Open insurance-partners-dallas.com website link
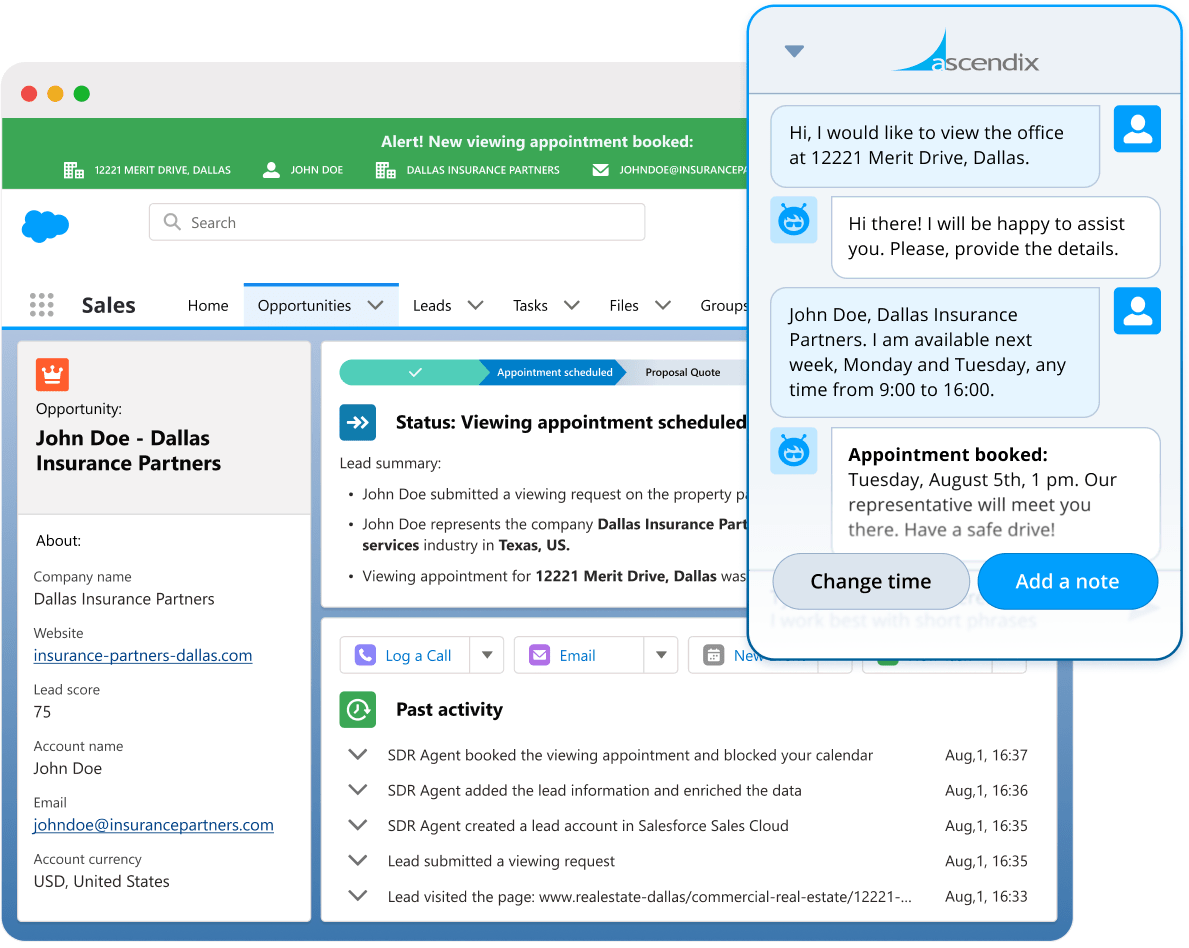 point(143,655)
